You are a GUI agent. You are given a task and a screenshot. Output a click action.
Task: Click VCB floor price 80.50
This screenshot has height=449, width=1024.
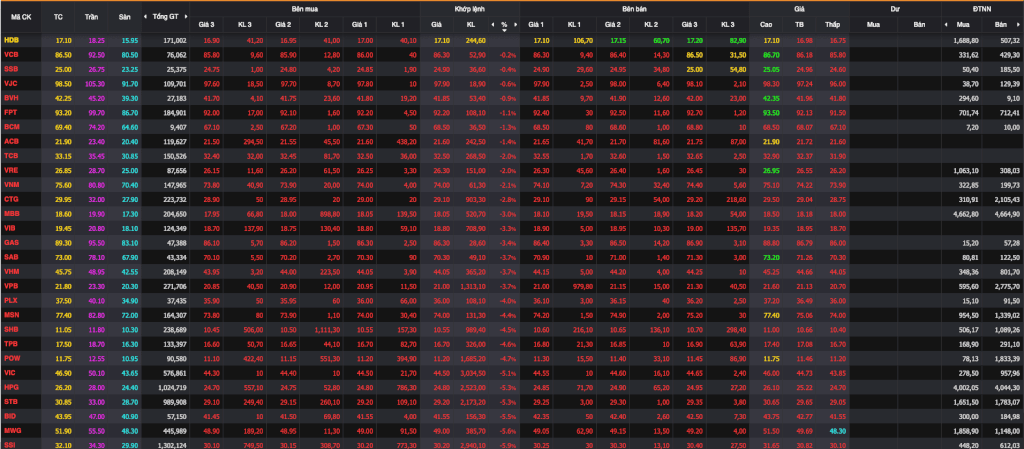coord(129,55)
